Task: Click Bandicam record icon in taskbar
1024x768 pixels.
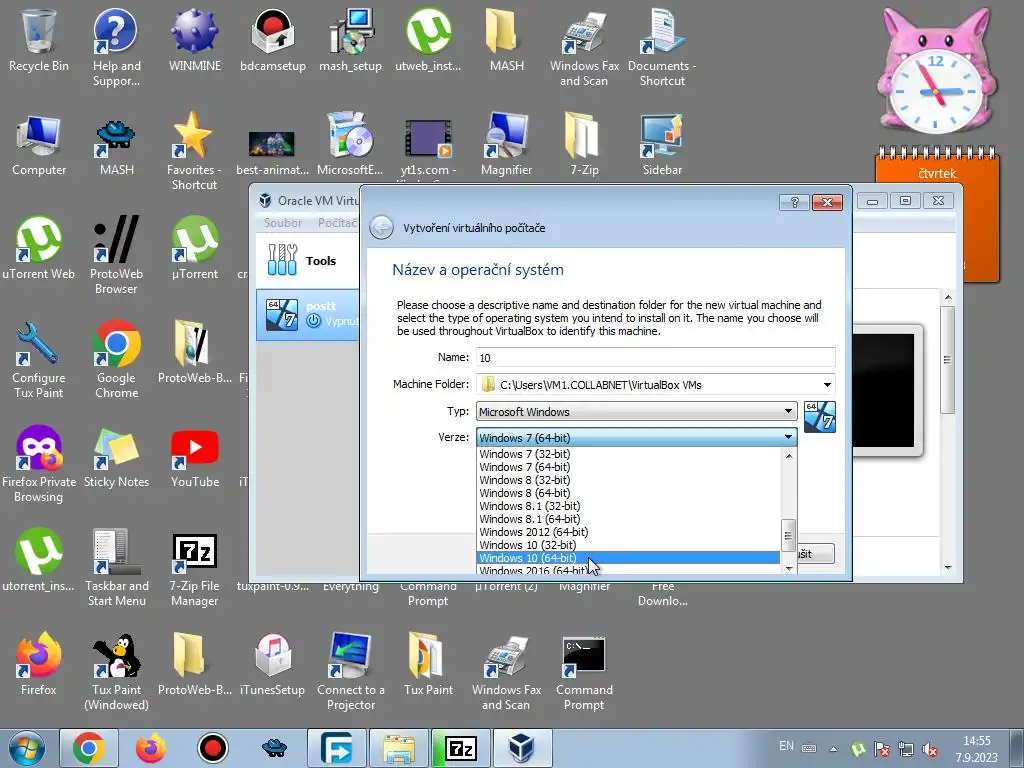Action: pos(213,748)
